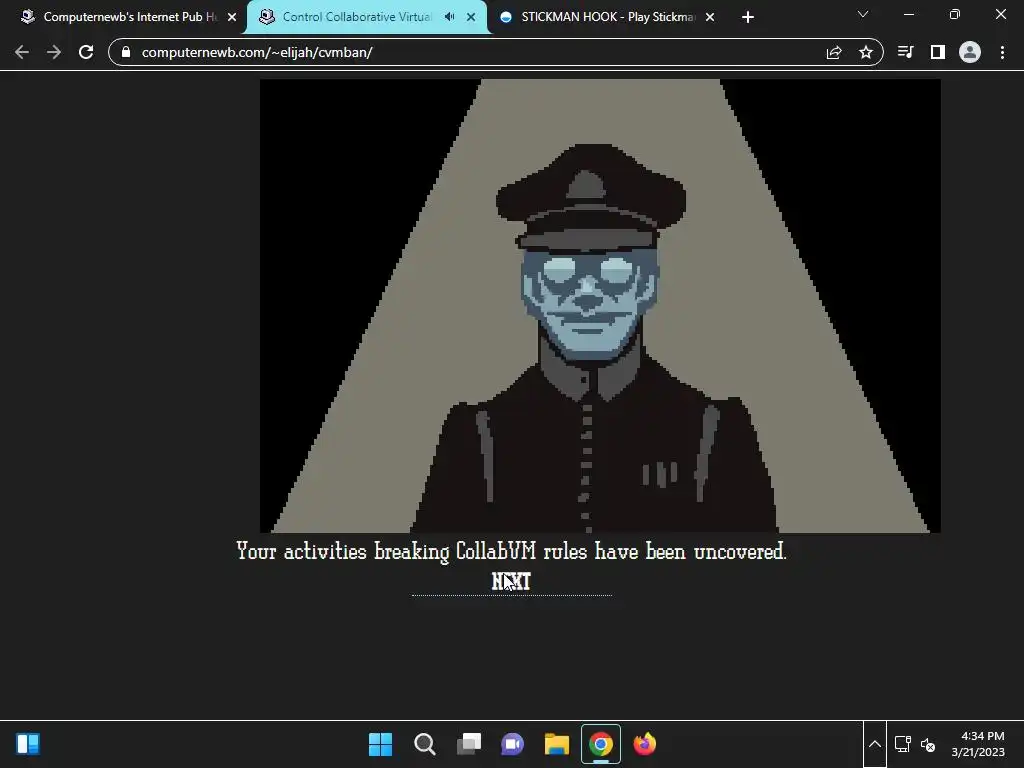Open the network status tray icon

coord(903,744)
